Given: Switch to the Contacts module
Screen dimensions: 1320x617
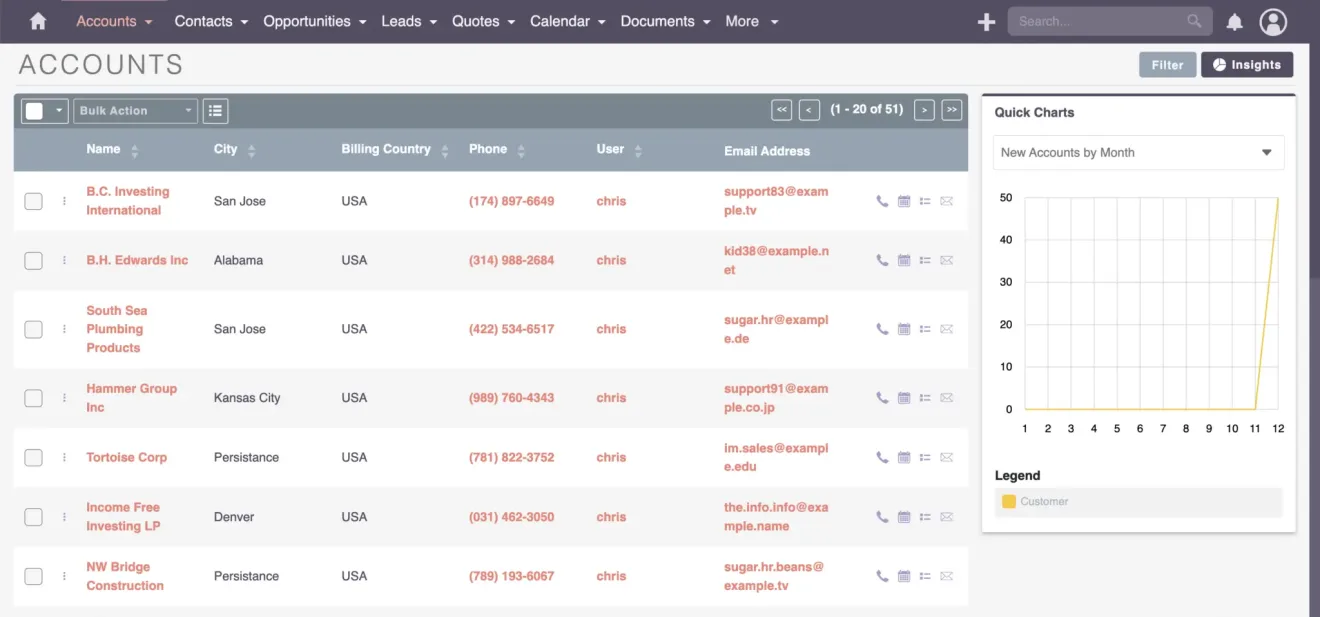Looking at the screenshot, I should (204, 20).
